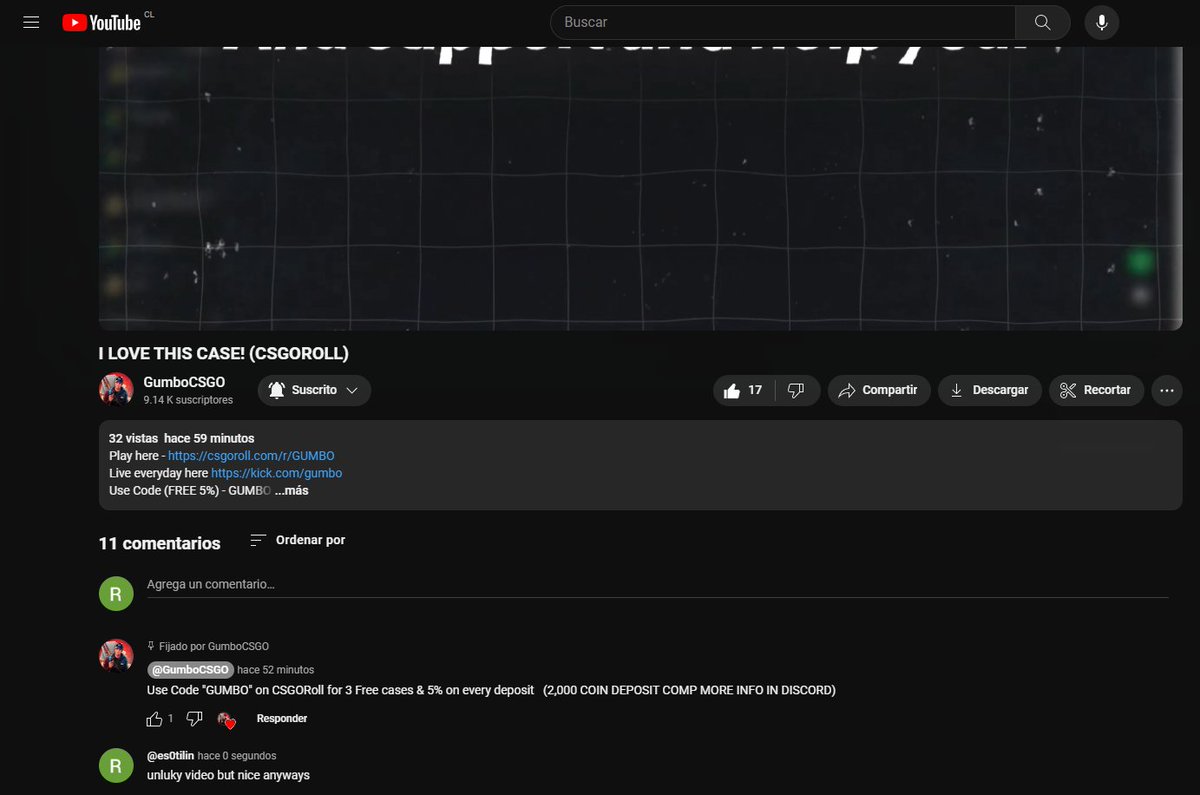The height and width of the screenshot is (795, 1200).
Task: Clip the video using Recortar
Action: (x=1096, y=390)
